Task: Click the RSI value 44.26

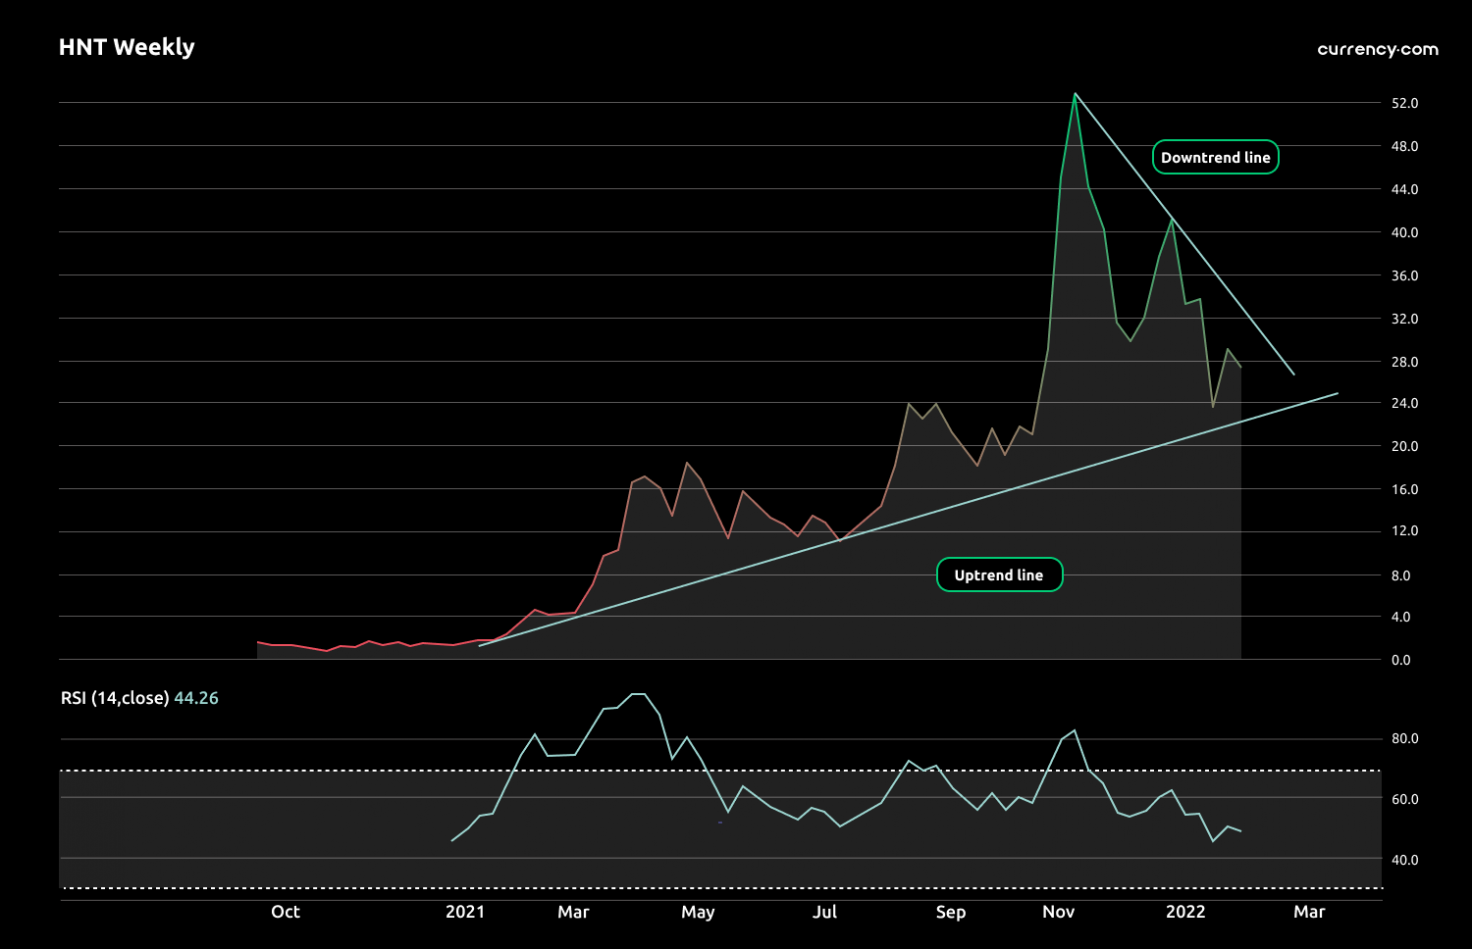Action: (x=196, y=698)
